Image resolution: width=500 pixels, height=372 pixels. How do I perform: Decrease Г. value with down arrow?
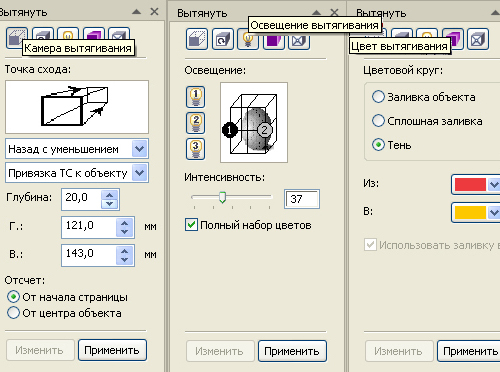125,232
